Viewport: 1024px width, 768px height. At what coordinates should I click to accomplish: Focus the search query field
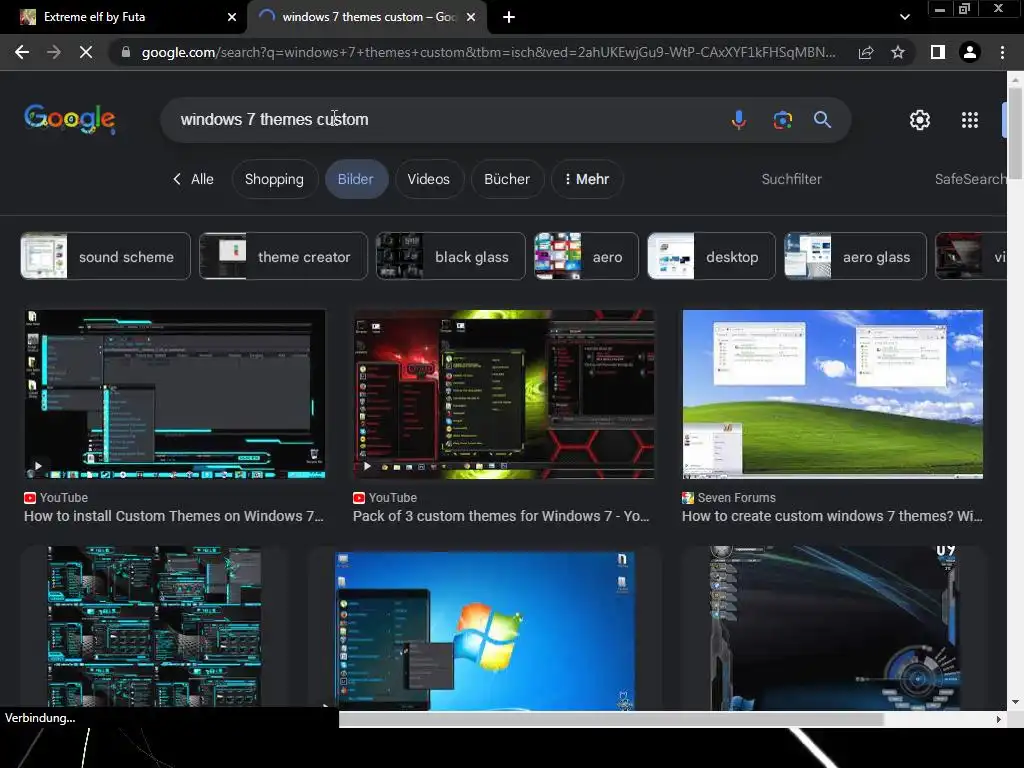coord(444,120)
